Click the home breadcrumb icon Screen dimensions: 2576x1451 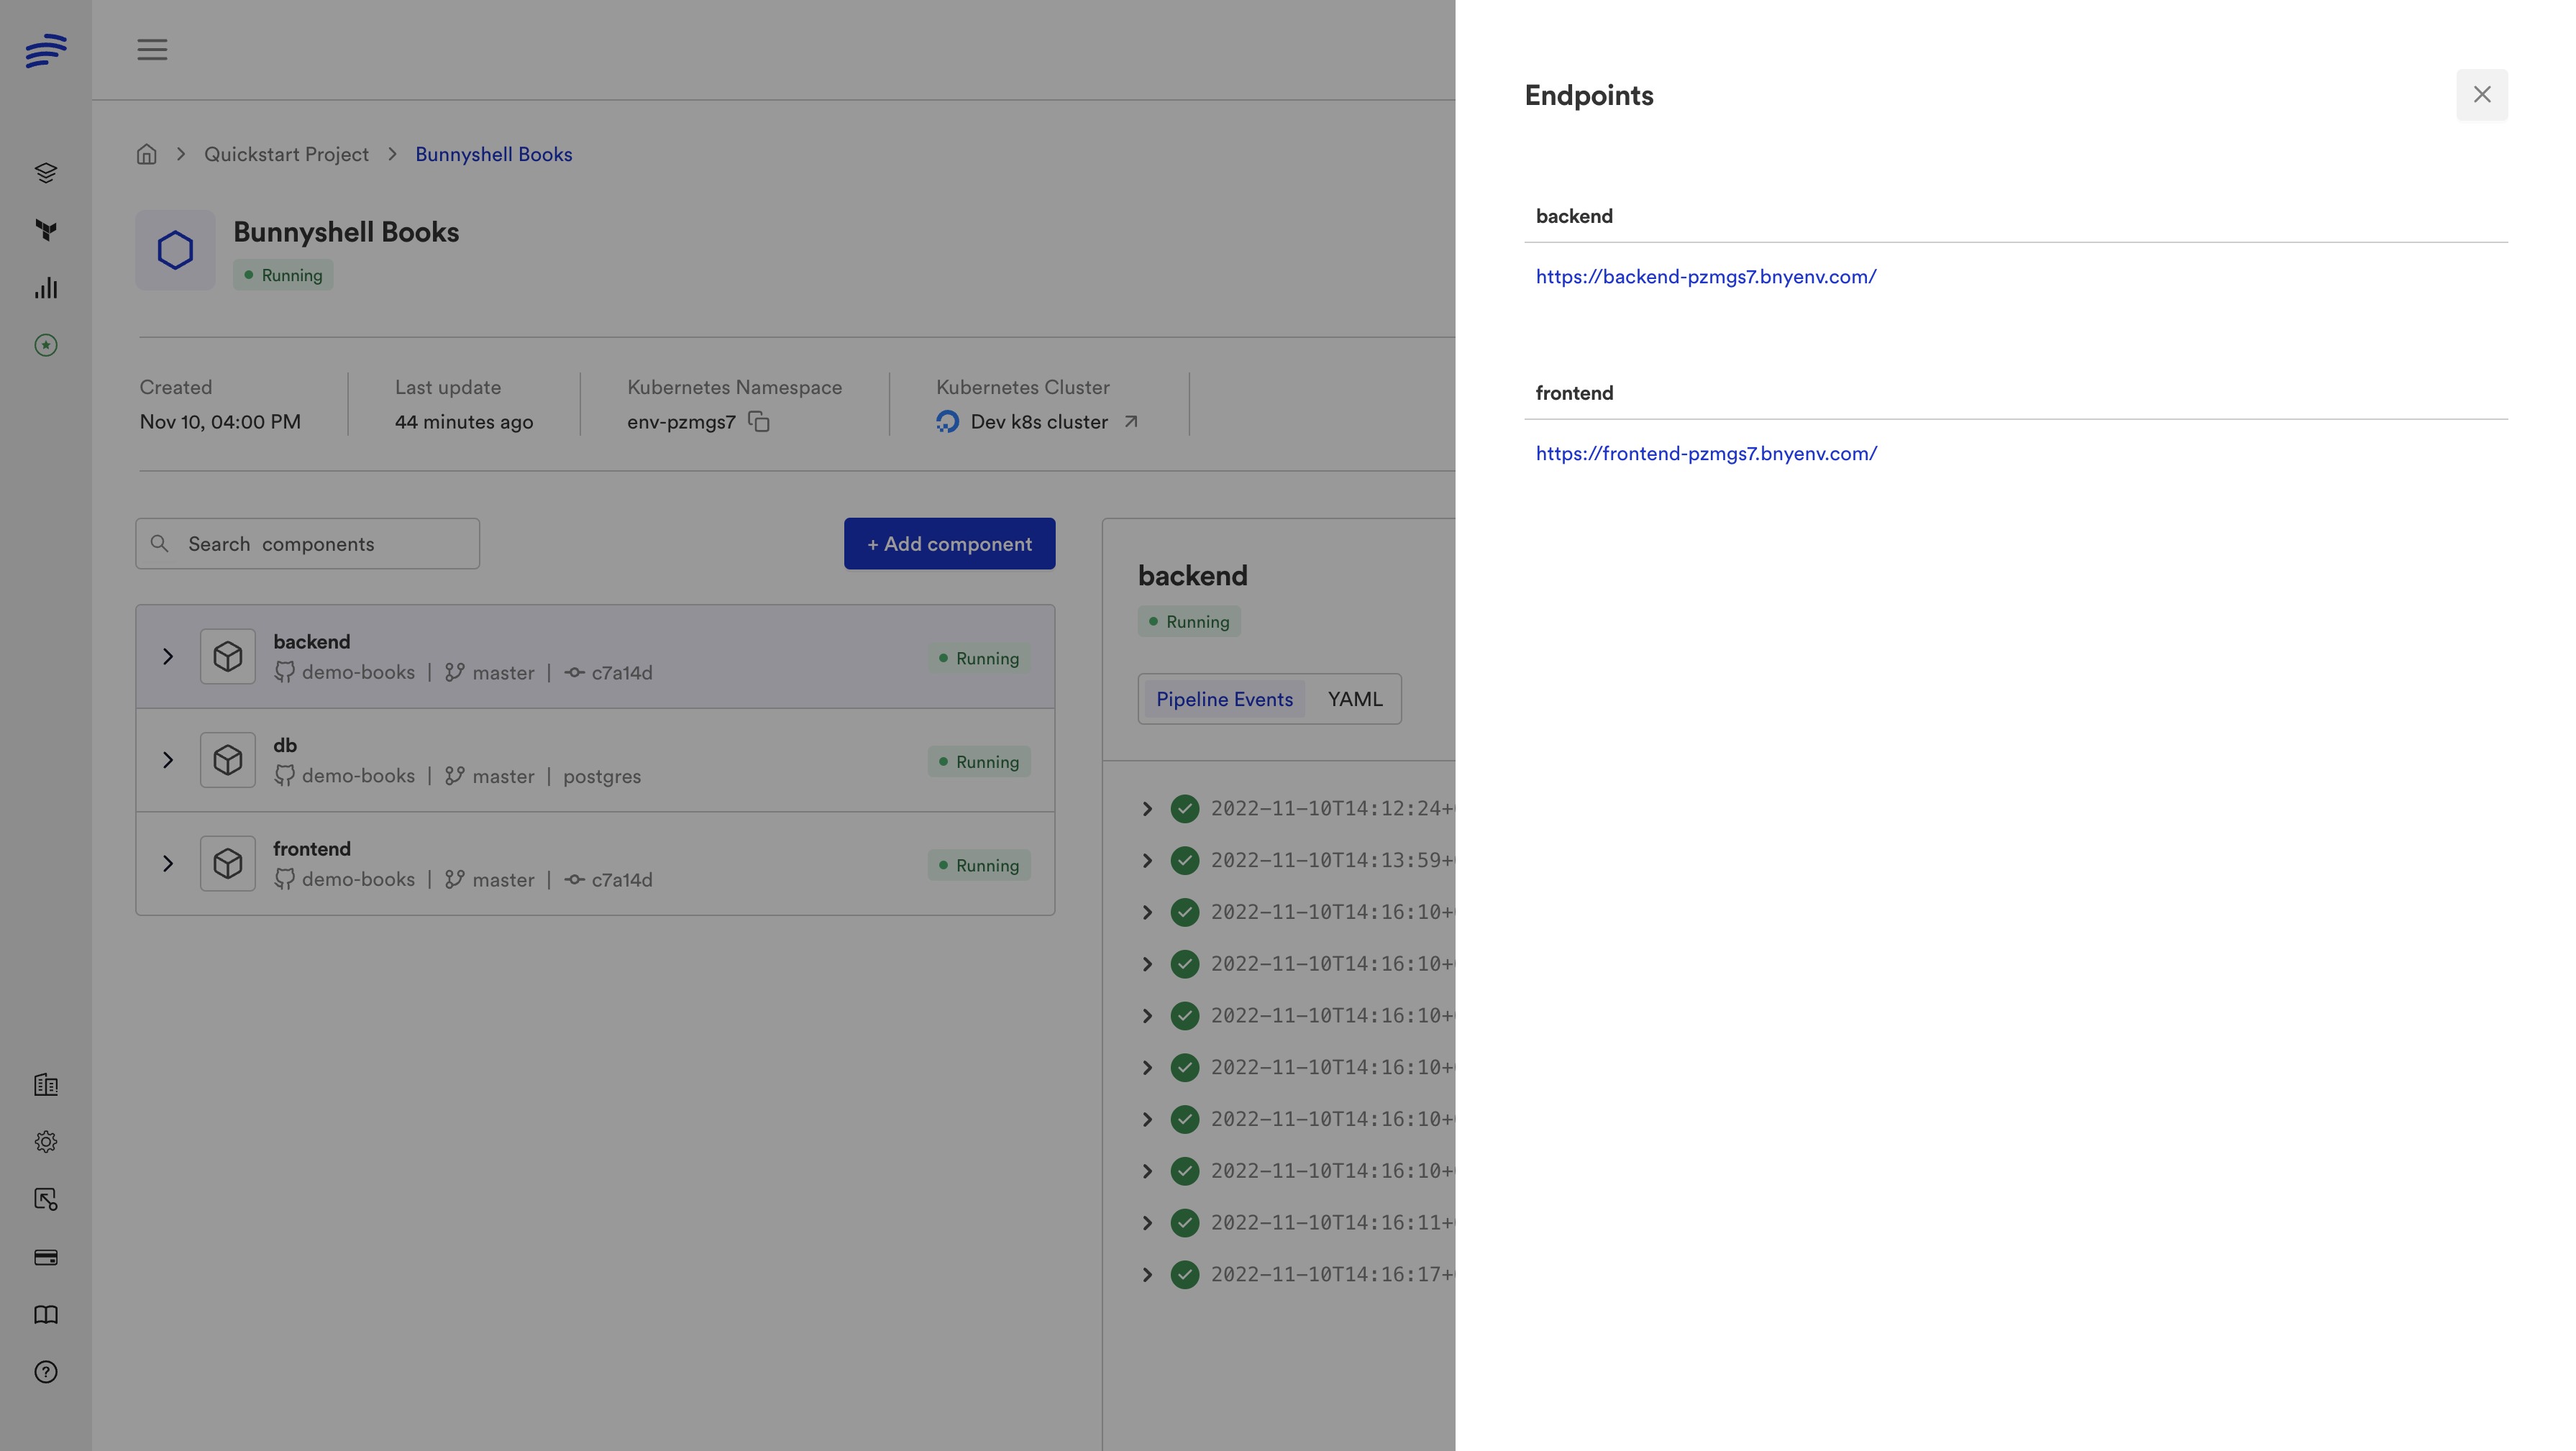[147, 154]
